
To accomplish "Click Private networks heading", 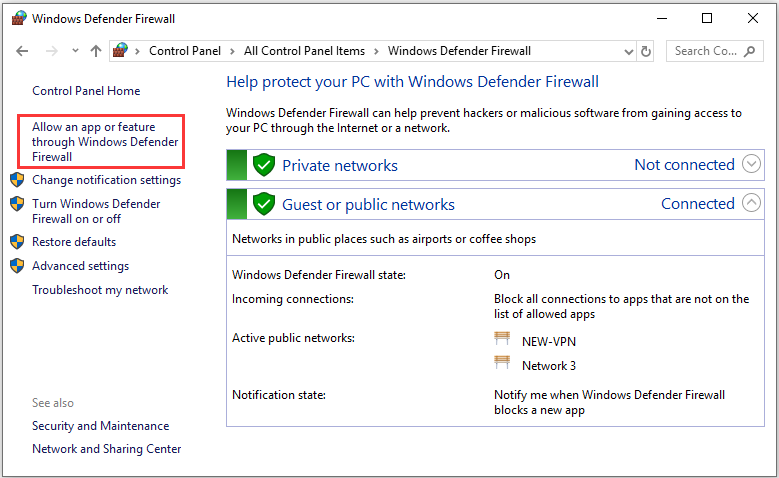I will point(340,165).
